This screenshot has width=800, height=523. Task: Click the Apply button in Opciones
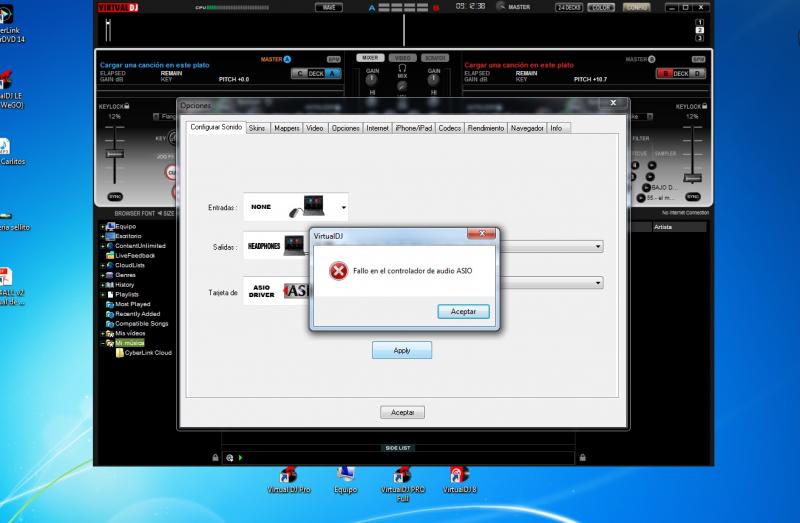402,351
